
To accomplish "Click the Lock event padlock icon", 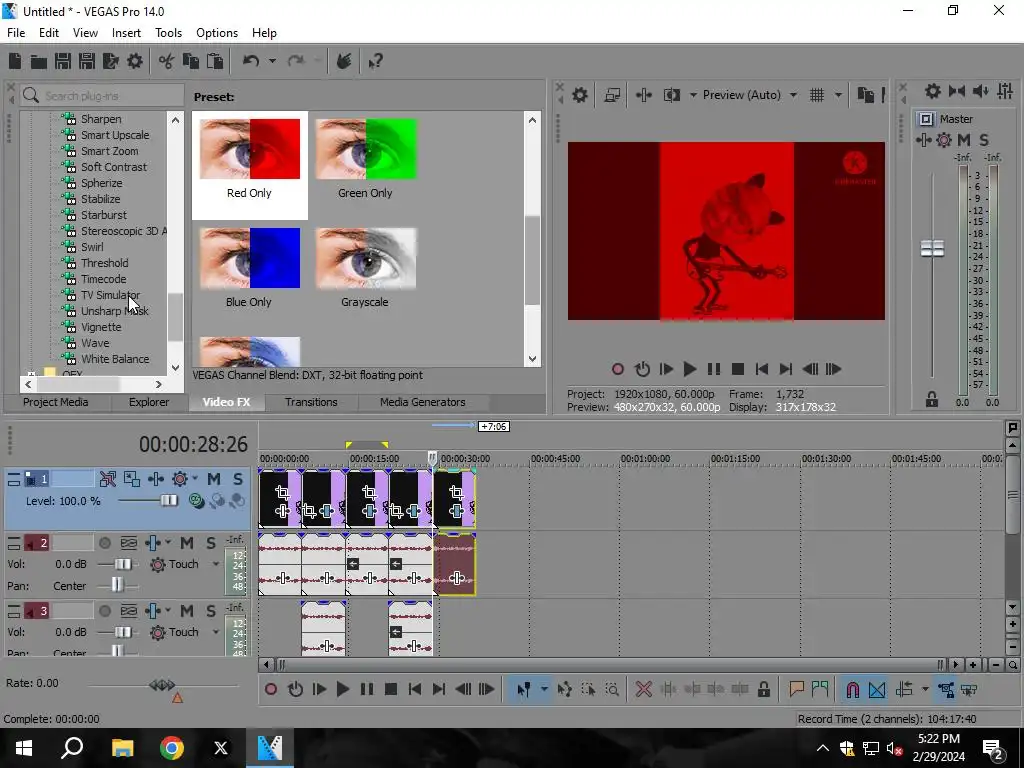I will [x=763, y=689].
